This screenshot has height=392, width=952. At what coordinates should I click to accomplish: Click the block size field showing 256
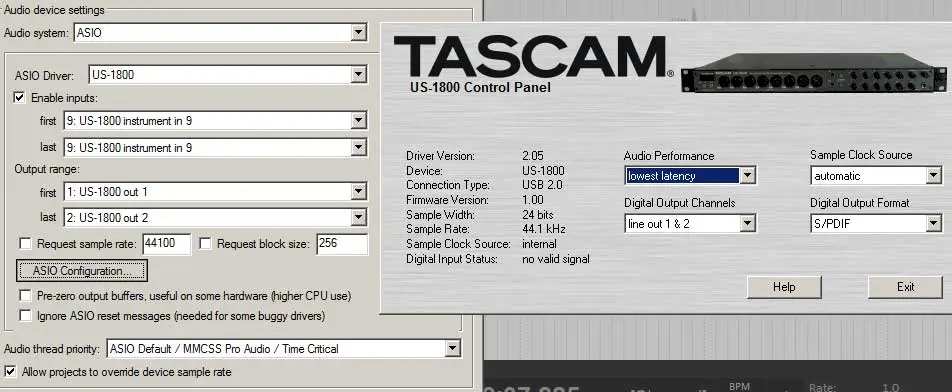[x=342, y=244]
